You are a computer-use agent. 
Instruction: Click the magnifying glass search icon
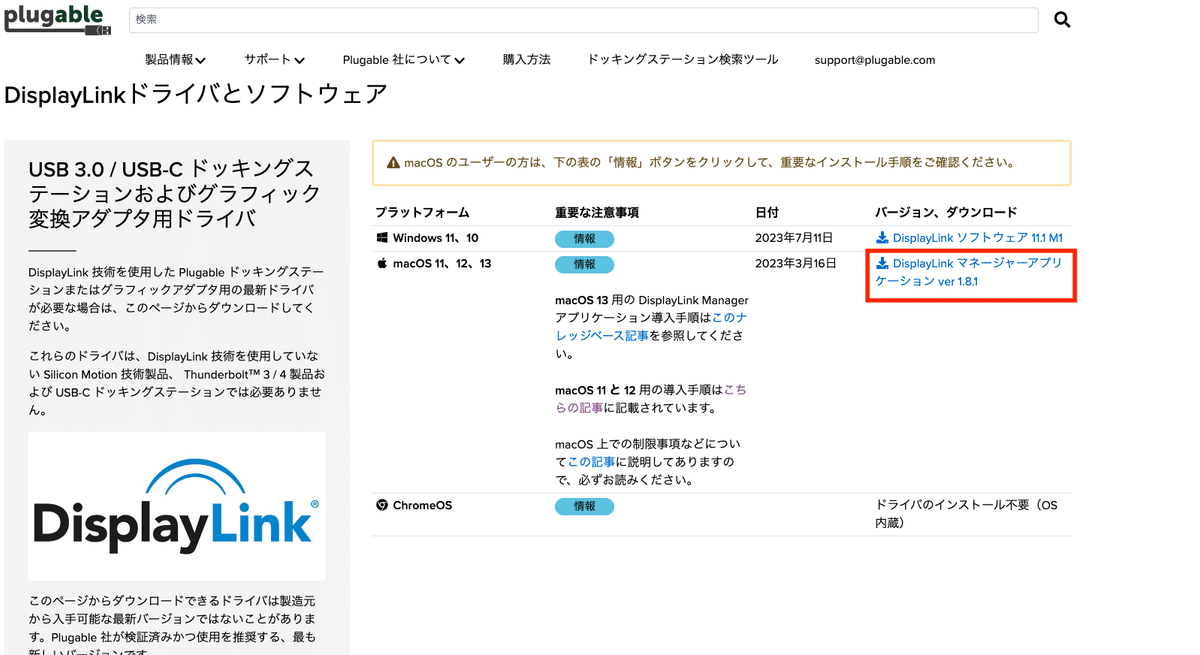(1062, 19)
